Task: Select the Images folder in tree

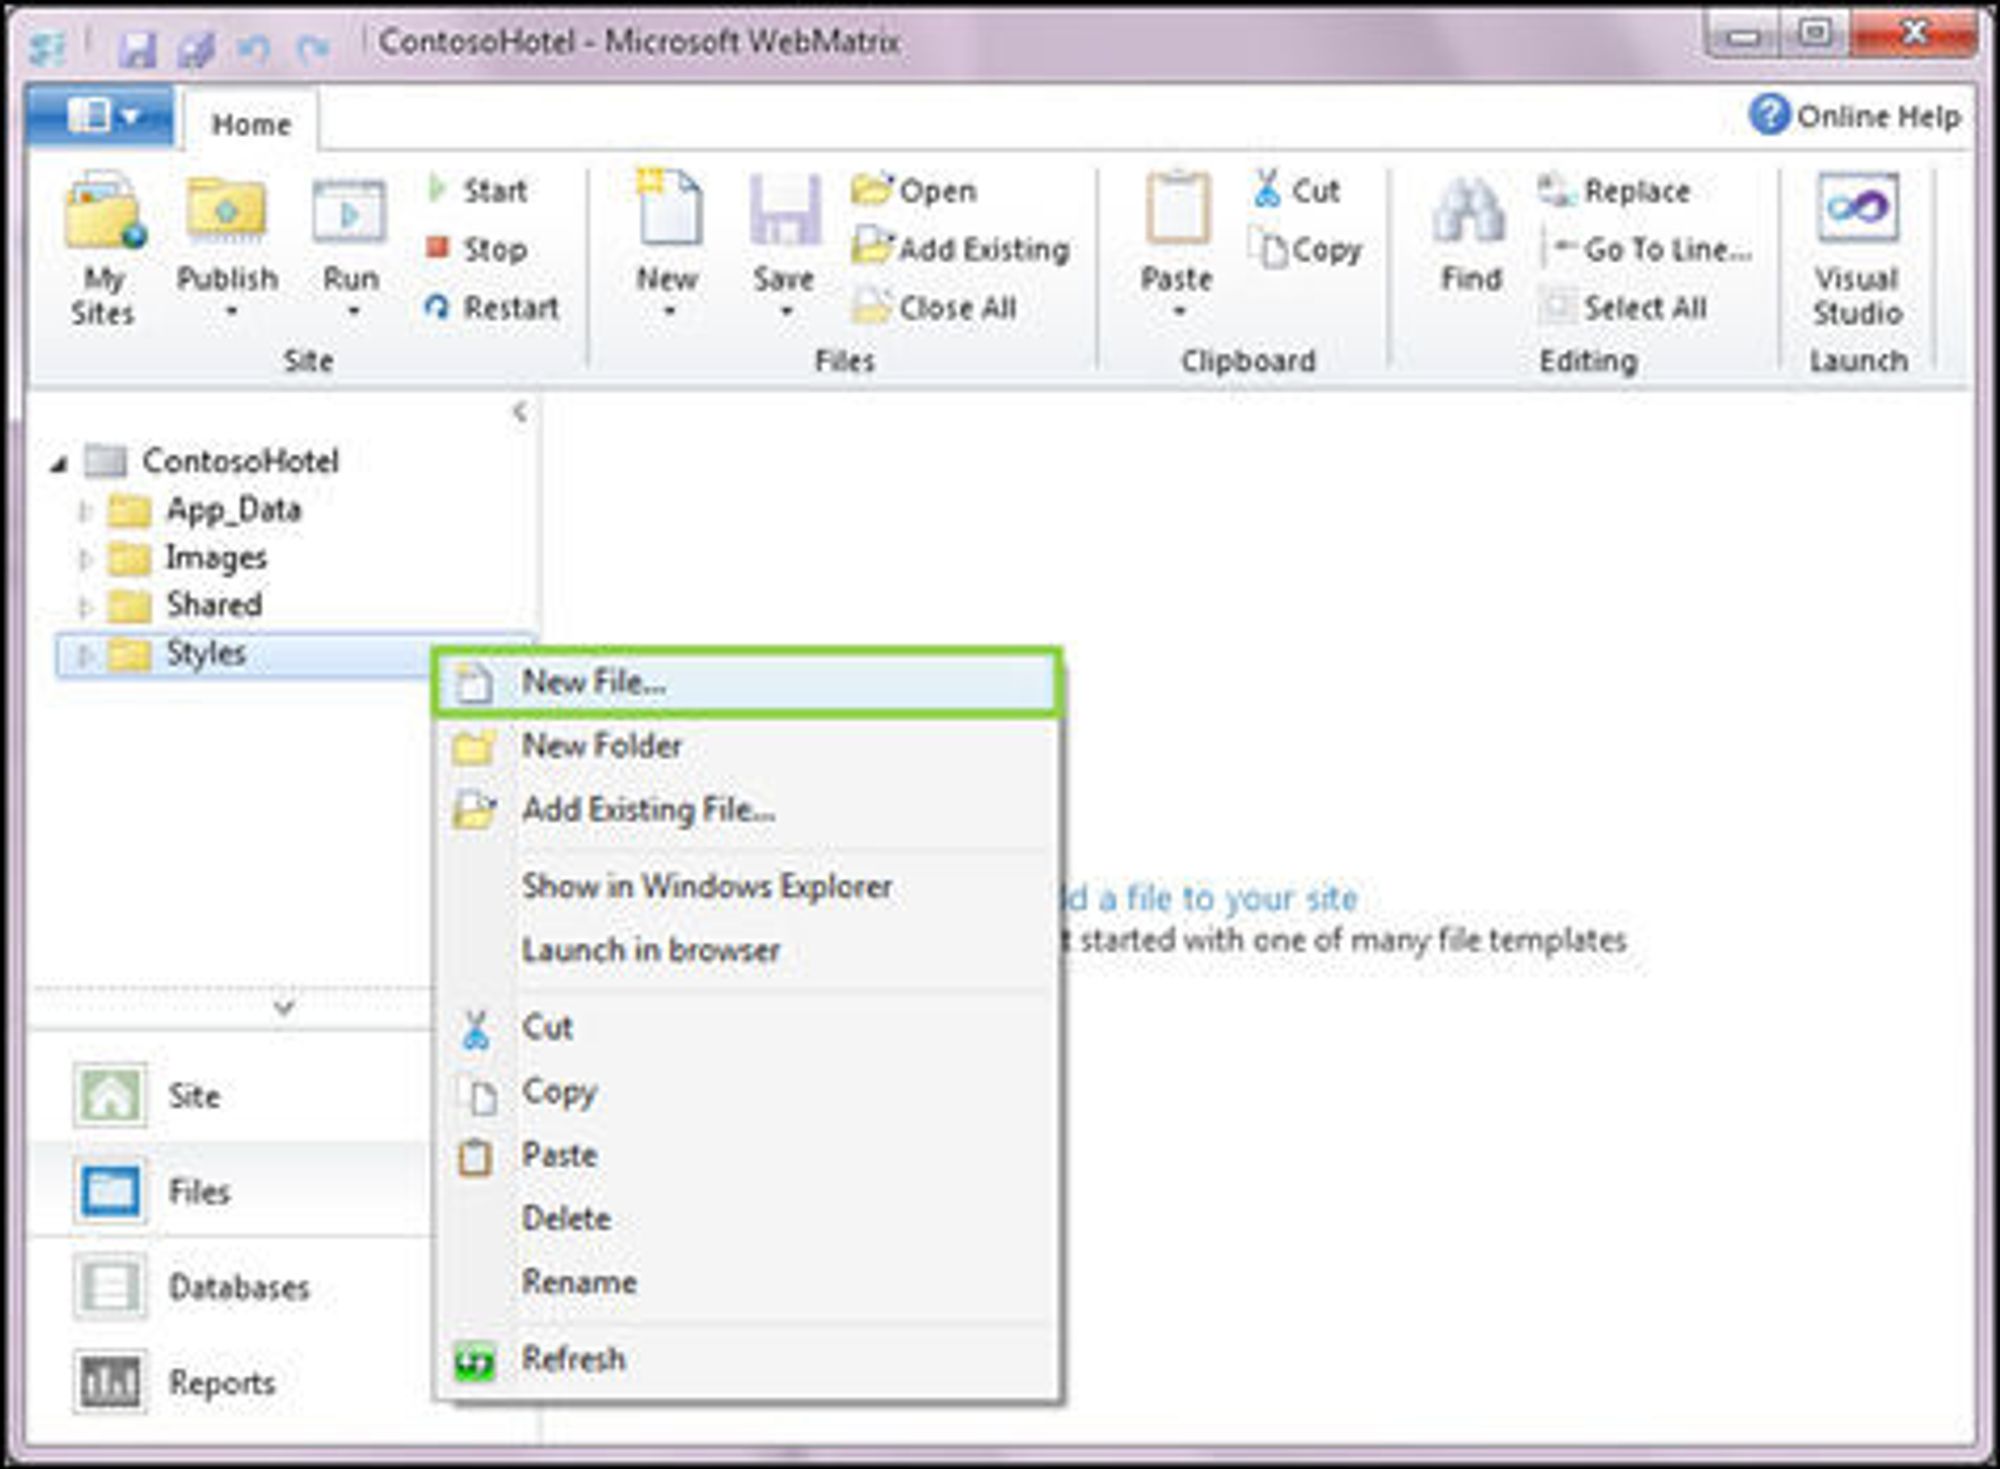Action: (x=188, y=558)
